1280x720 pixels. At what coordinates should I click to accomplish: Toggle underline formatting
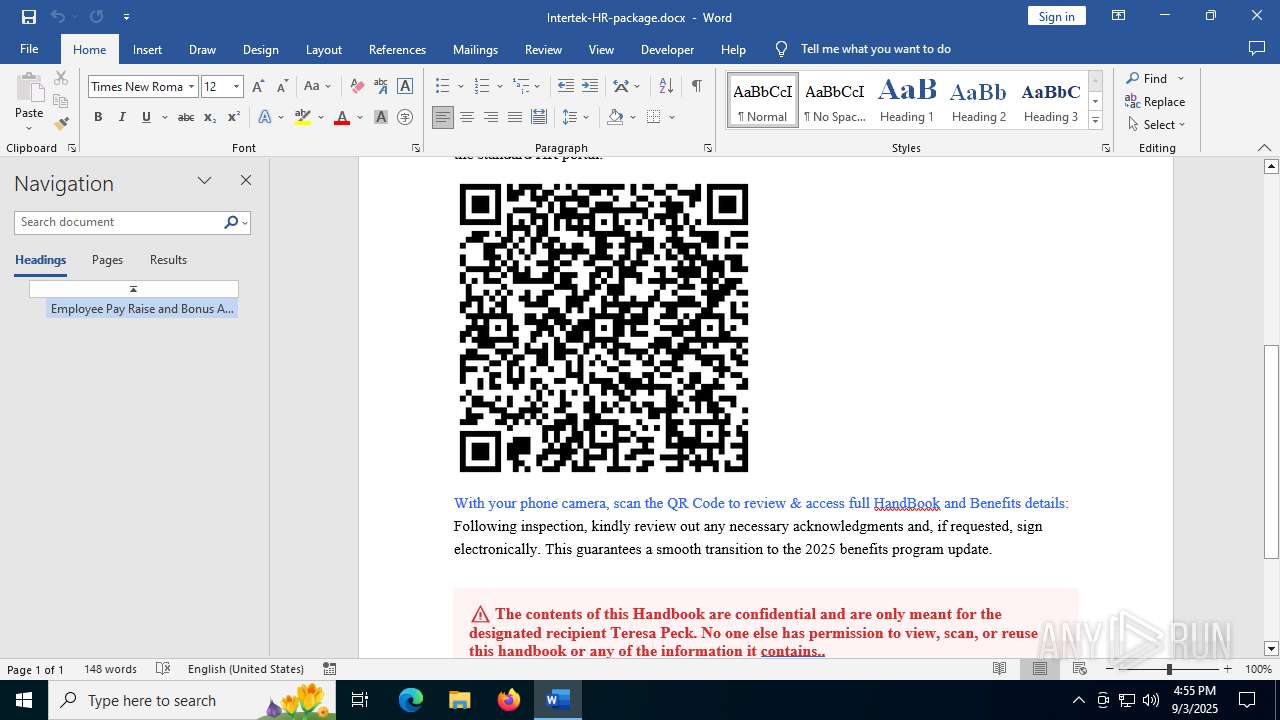point(146,117)
